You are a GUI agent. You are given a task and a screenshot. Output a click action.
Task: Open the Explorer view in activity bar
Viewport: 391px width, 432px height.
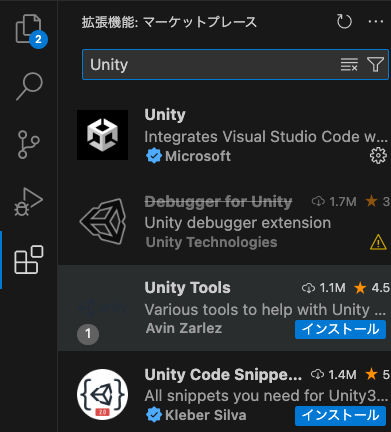click(x=29, y=30)
